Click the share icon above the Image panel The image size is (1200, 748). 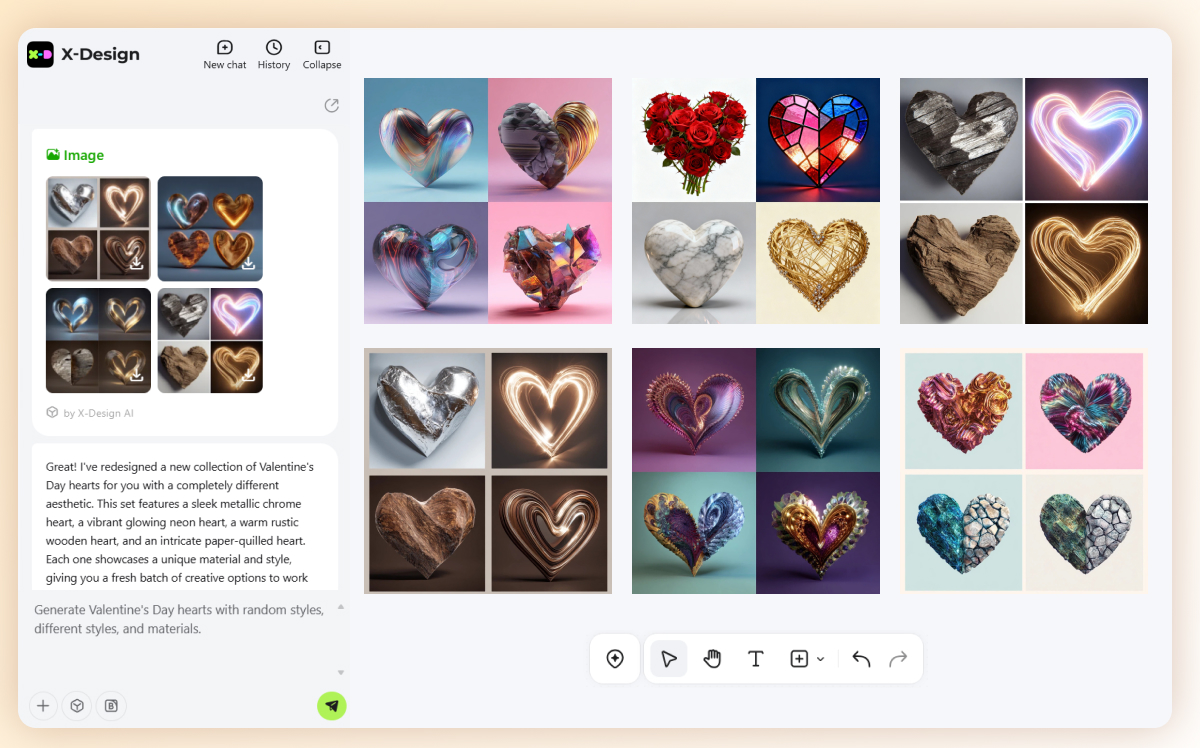click(x=331, y=105)
